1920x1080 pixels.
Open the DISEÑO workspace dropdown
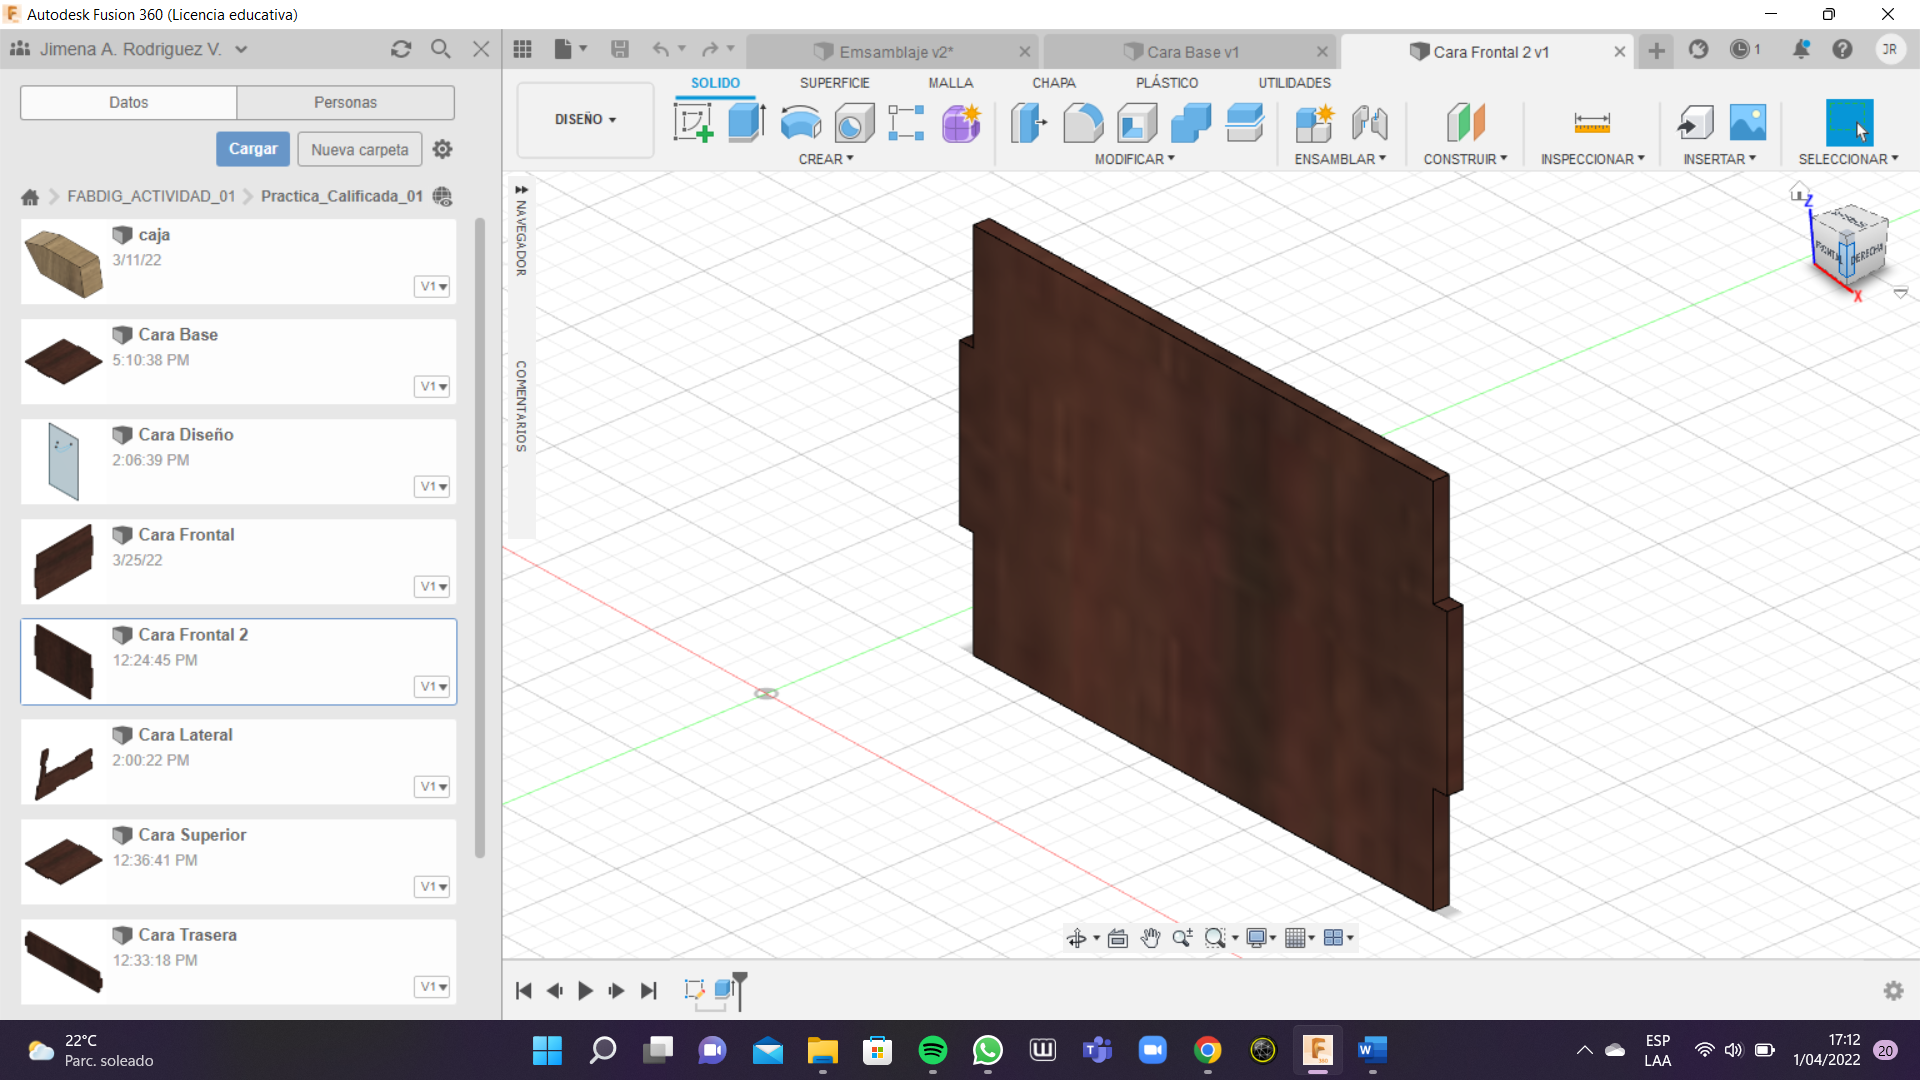[585, 119]
